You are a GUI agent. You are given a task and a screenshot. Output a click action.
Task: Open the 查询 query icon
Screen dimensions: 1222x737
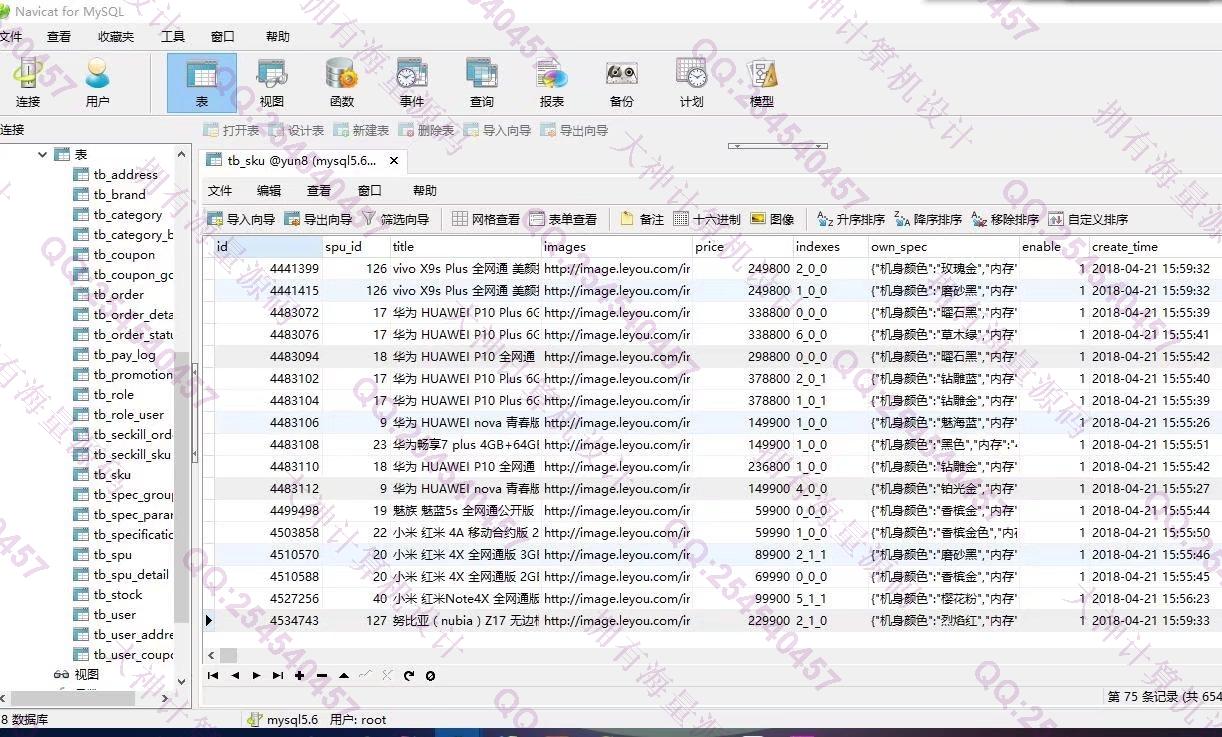click(x=482, y=82)
